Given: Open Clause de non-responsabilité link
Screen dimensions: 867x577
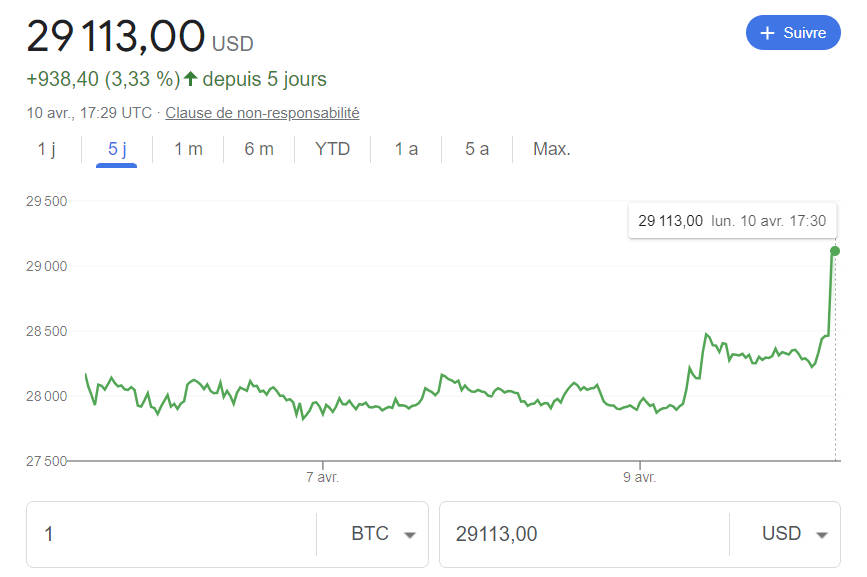Looking at the screenshot, I should 262,113.
